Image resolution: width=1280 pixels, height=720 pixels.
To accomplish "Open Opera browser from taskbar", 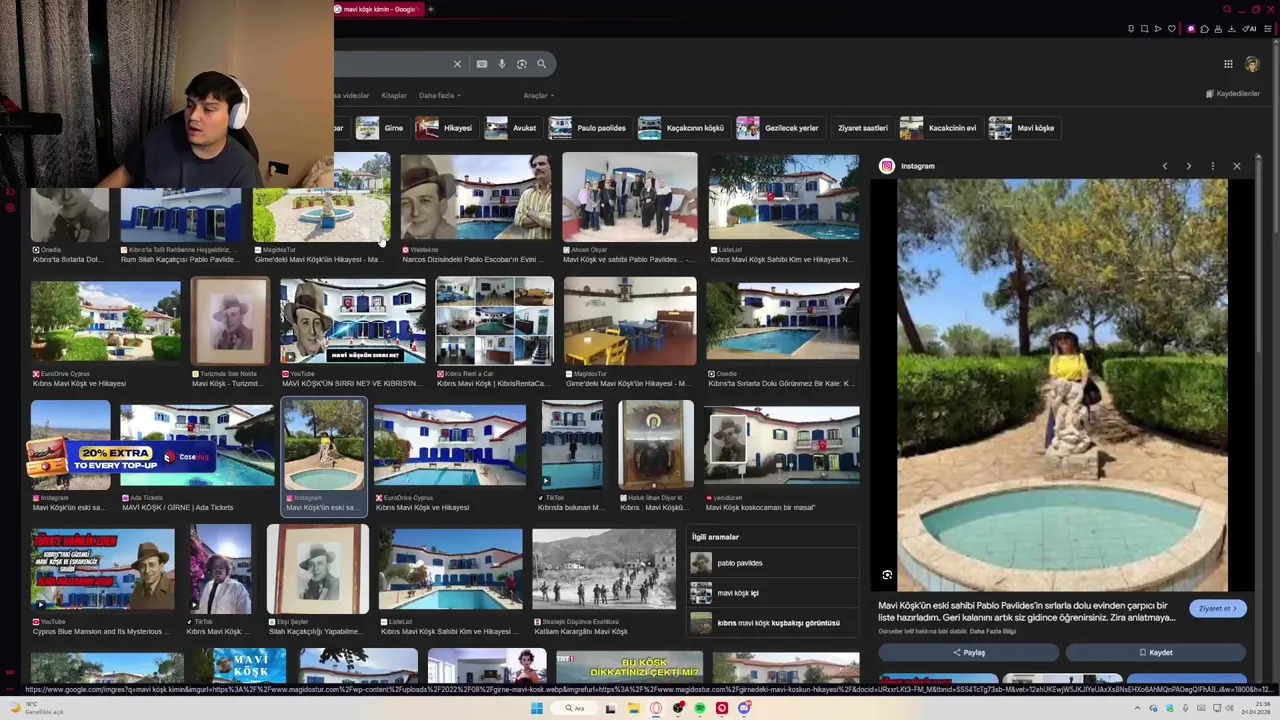I will tap(656, 708).
